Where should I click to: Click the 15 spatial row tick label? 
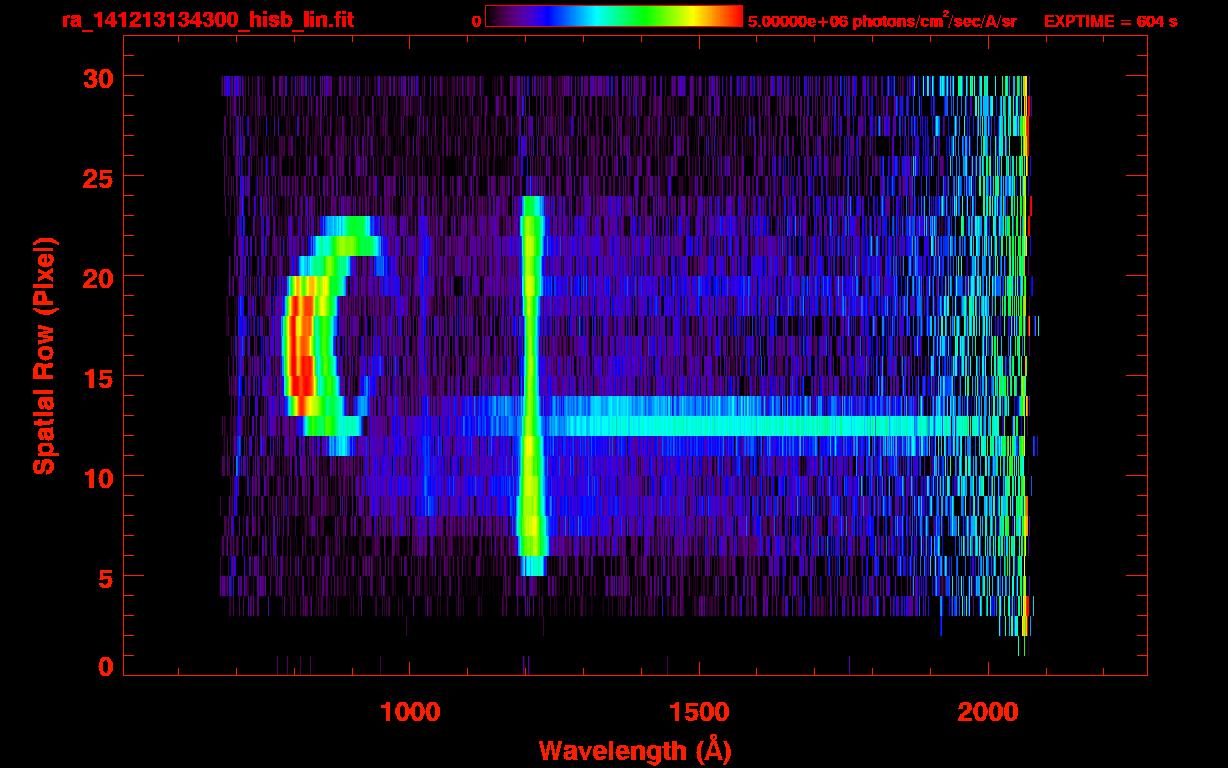tap(98, 377)
